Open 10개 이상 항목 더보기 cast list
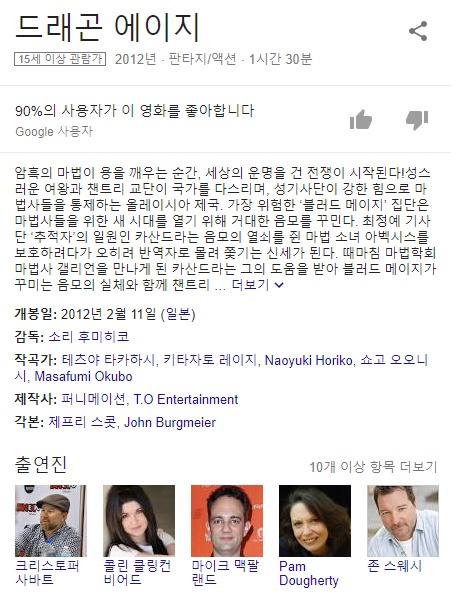Image resolution: width=460 pixels, height=598 pixels. 373,466
